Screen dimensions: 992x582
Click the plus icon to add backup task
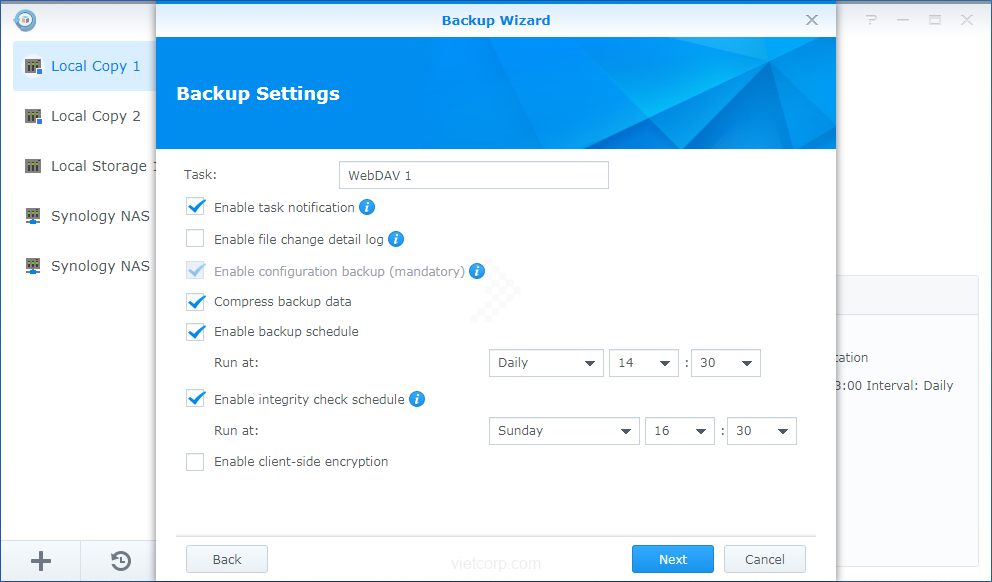[x=41, y=561]
